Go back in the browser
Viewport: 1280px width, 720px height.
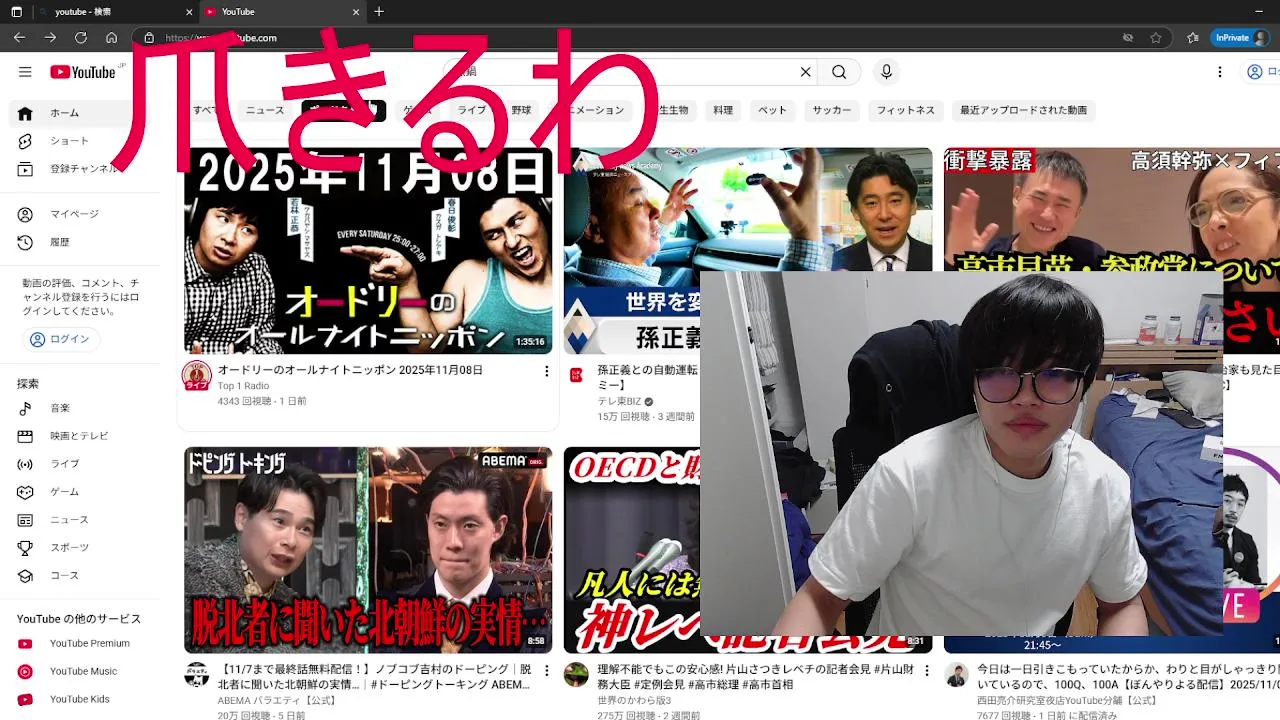19,38
